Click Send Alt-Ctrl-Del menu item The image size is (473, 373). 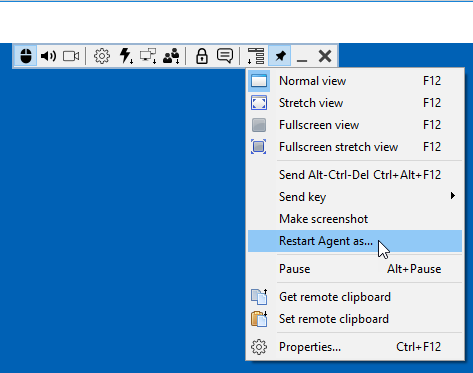(355, 175)
